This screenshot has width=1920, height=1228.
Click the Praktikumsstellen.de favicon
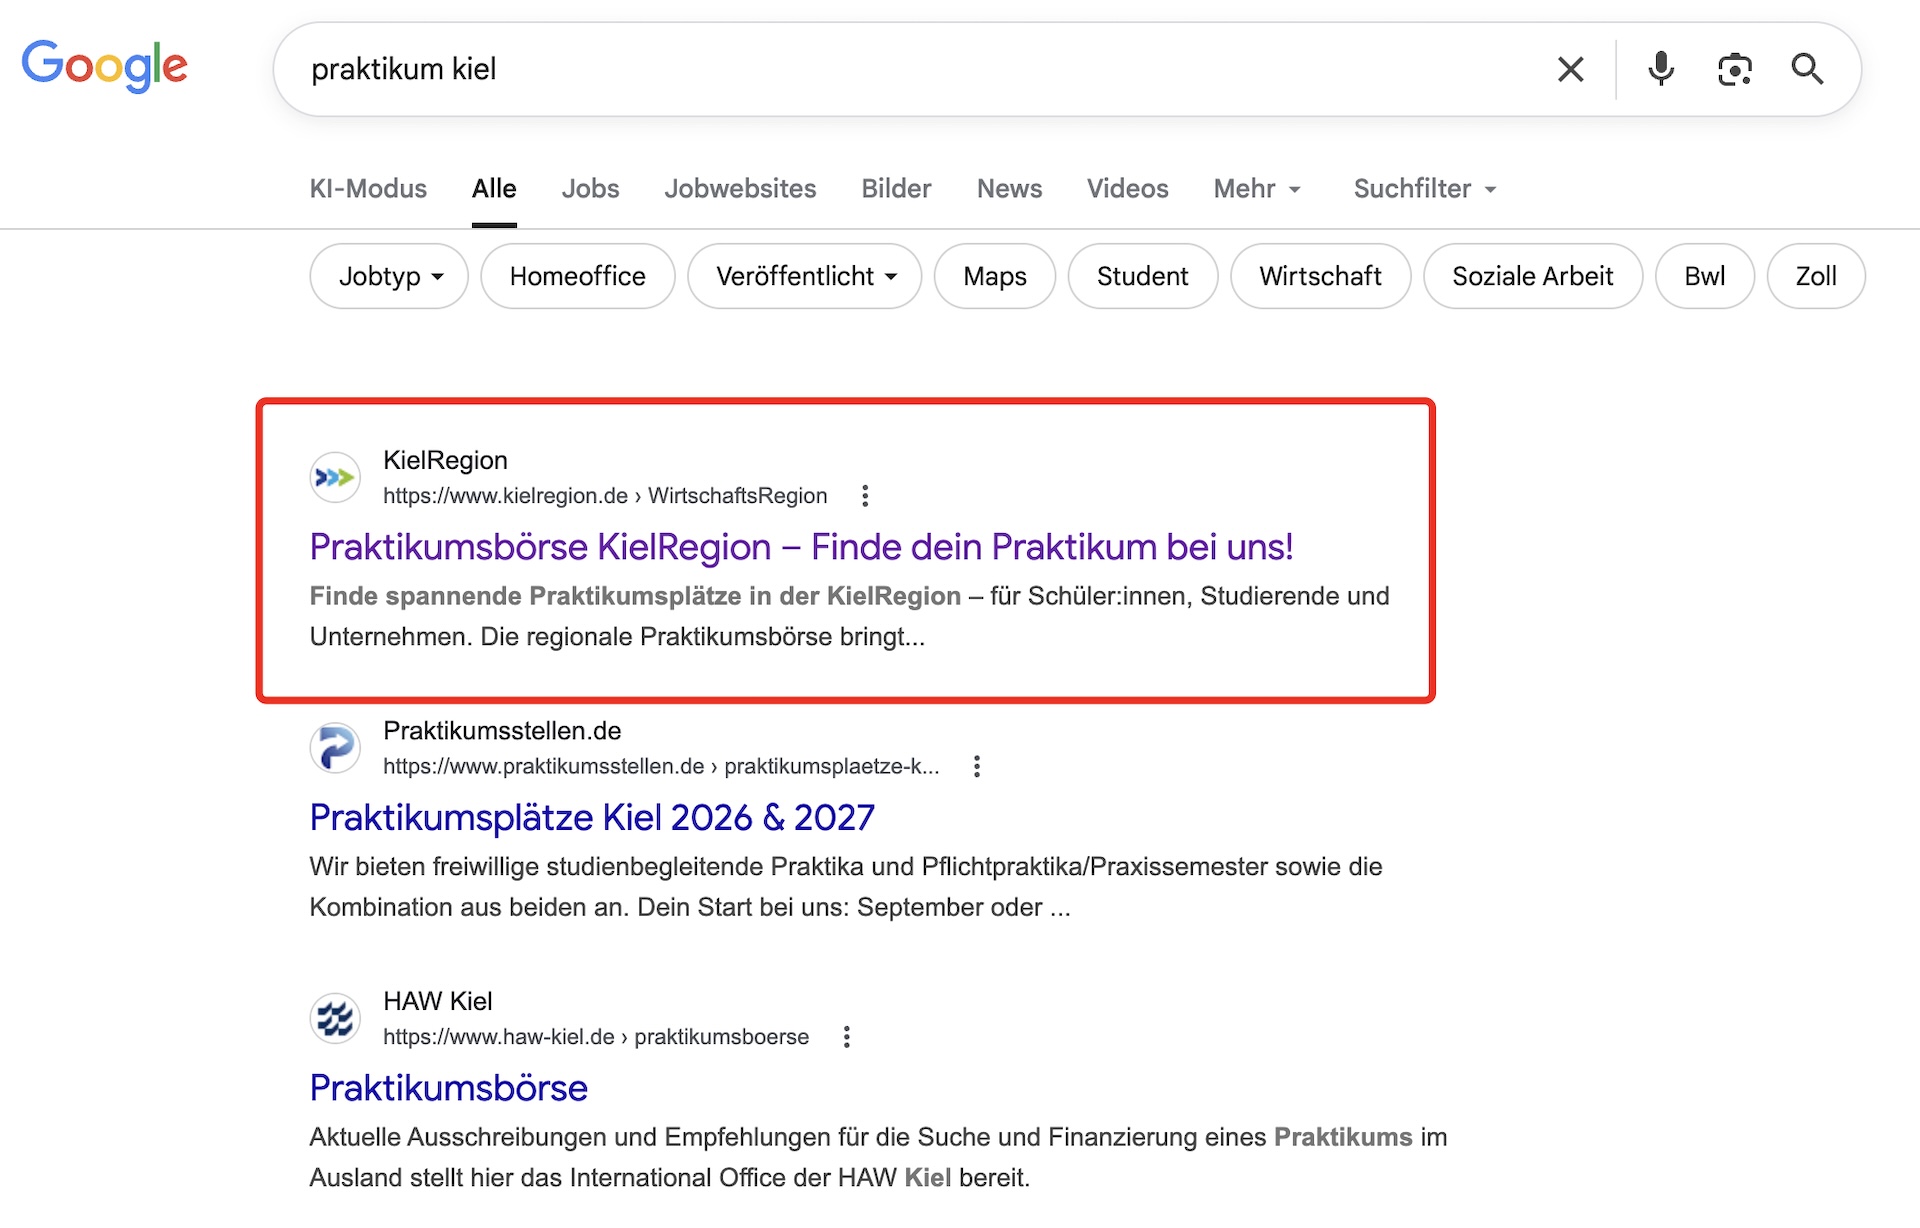click(x=334, y=747)
